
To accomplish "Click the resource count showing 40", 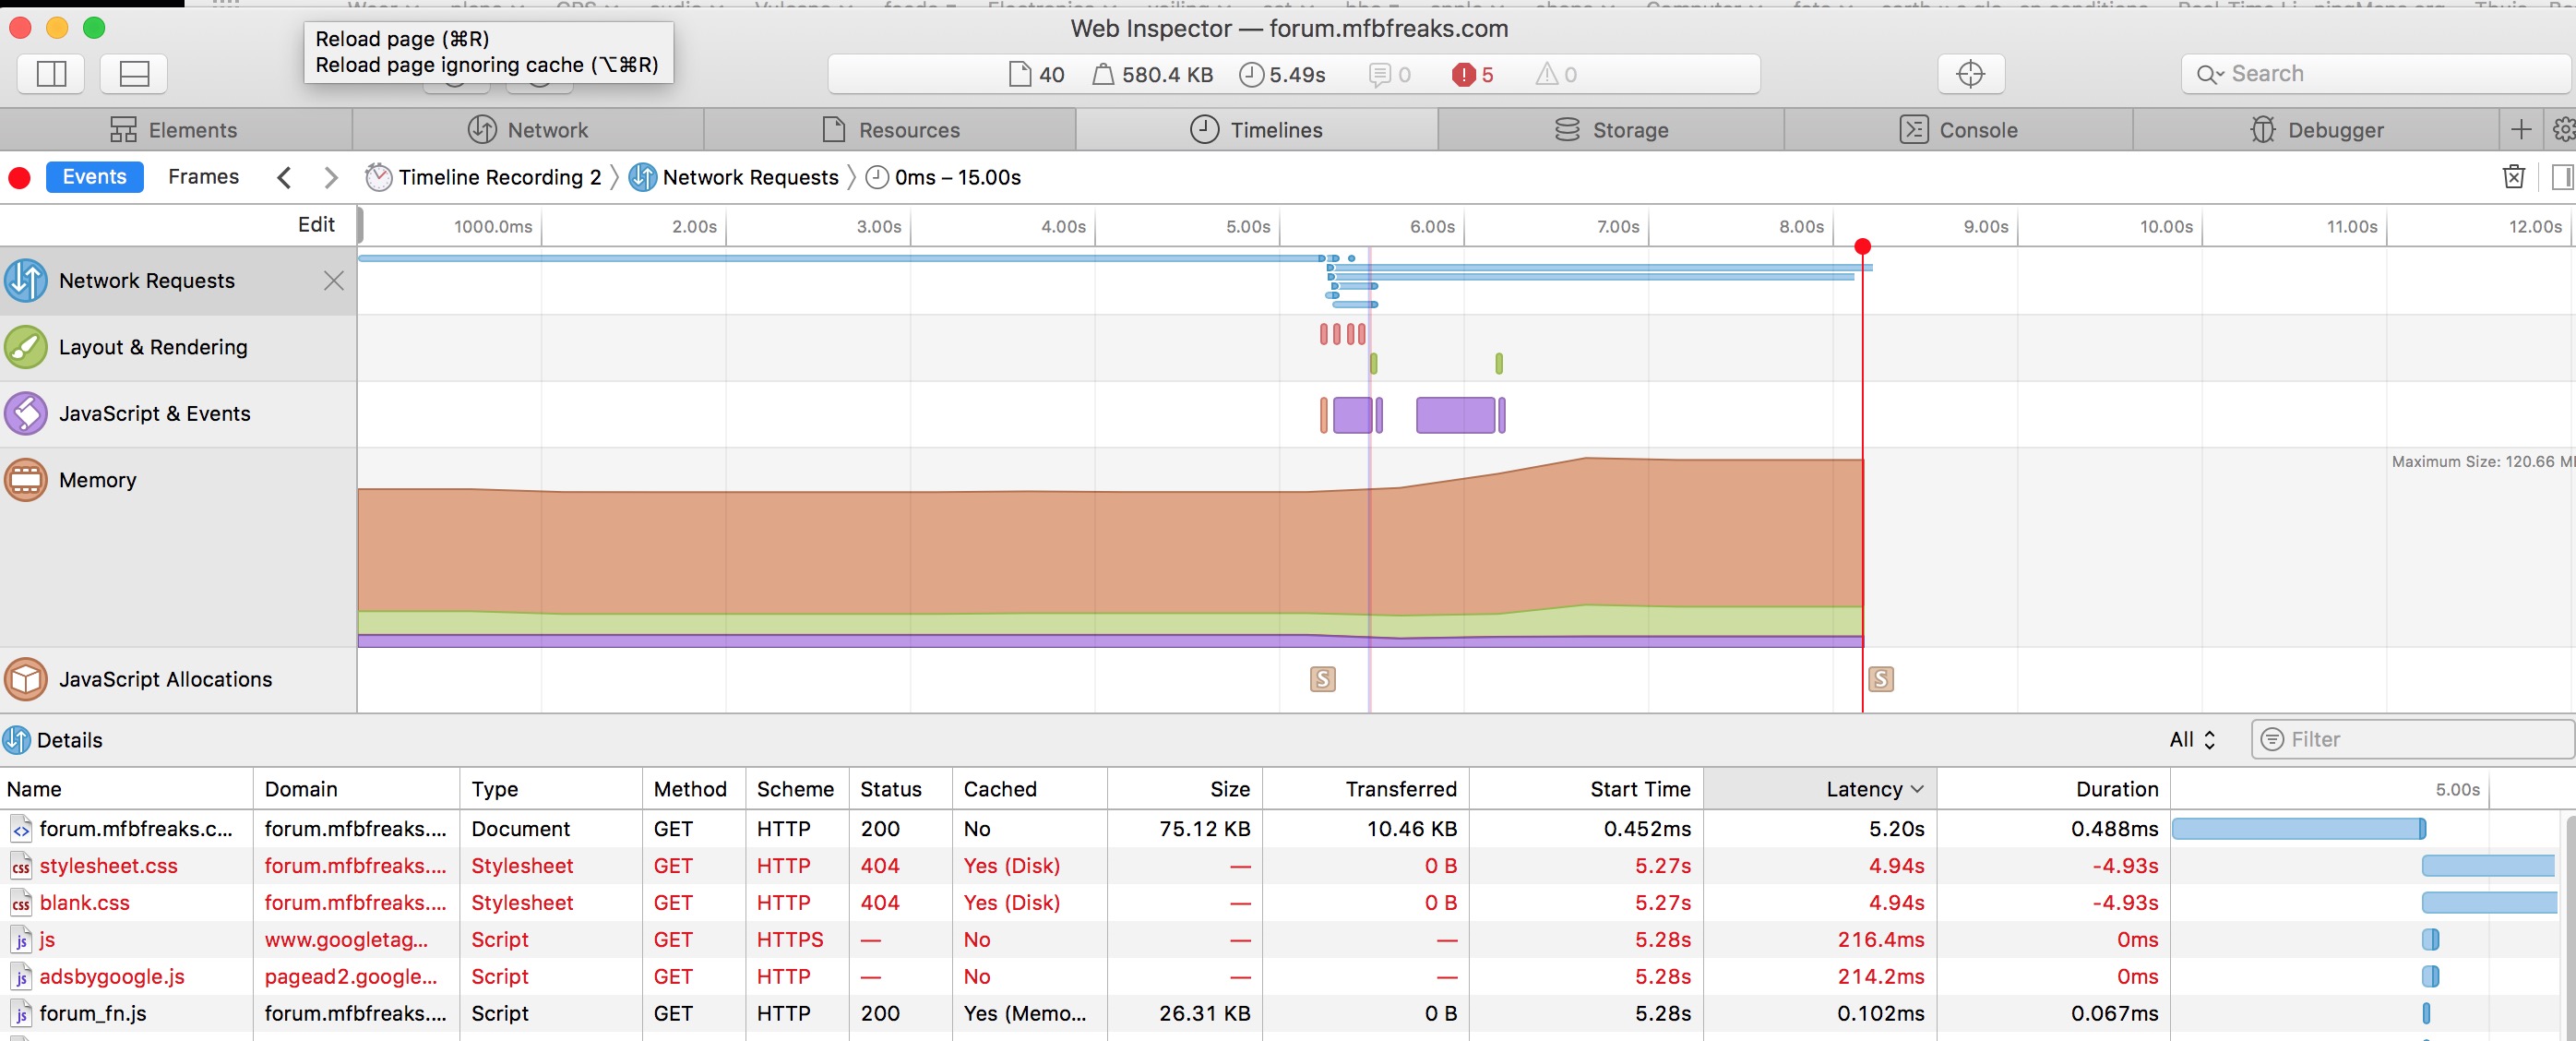I will tap(1037, 75).
